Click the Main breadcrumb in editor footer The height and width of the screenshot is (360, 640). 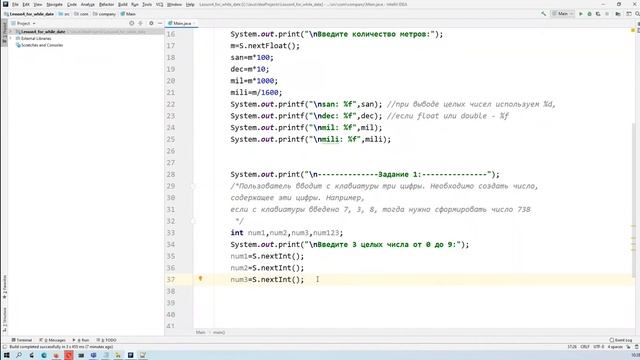pyautogui.click(x=200, y=333)
